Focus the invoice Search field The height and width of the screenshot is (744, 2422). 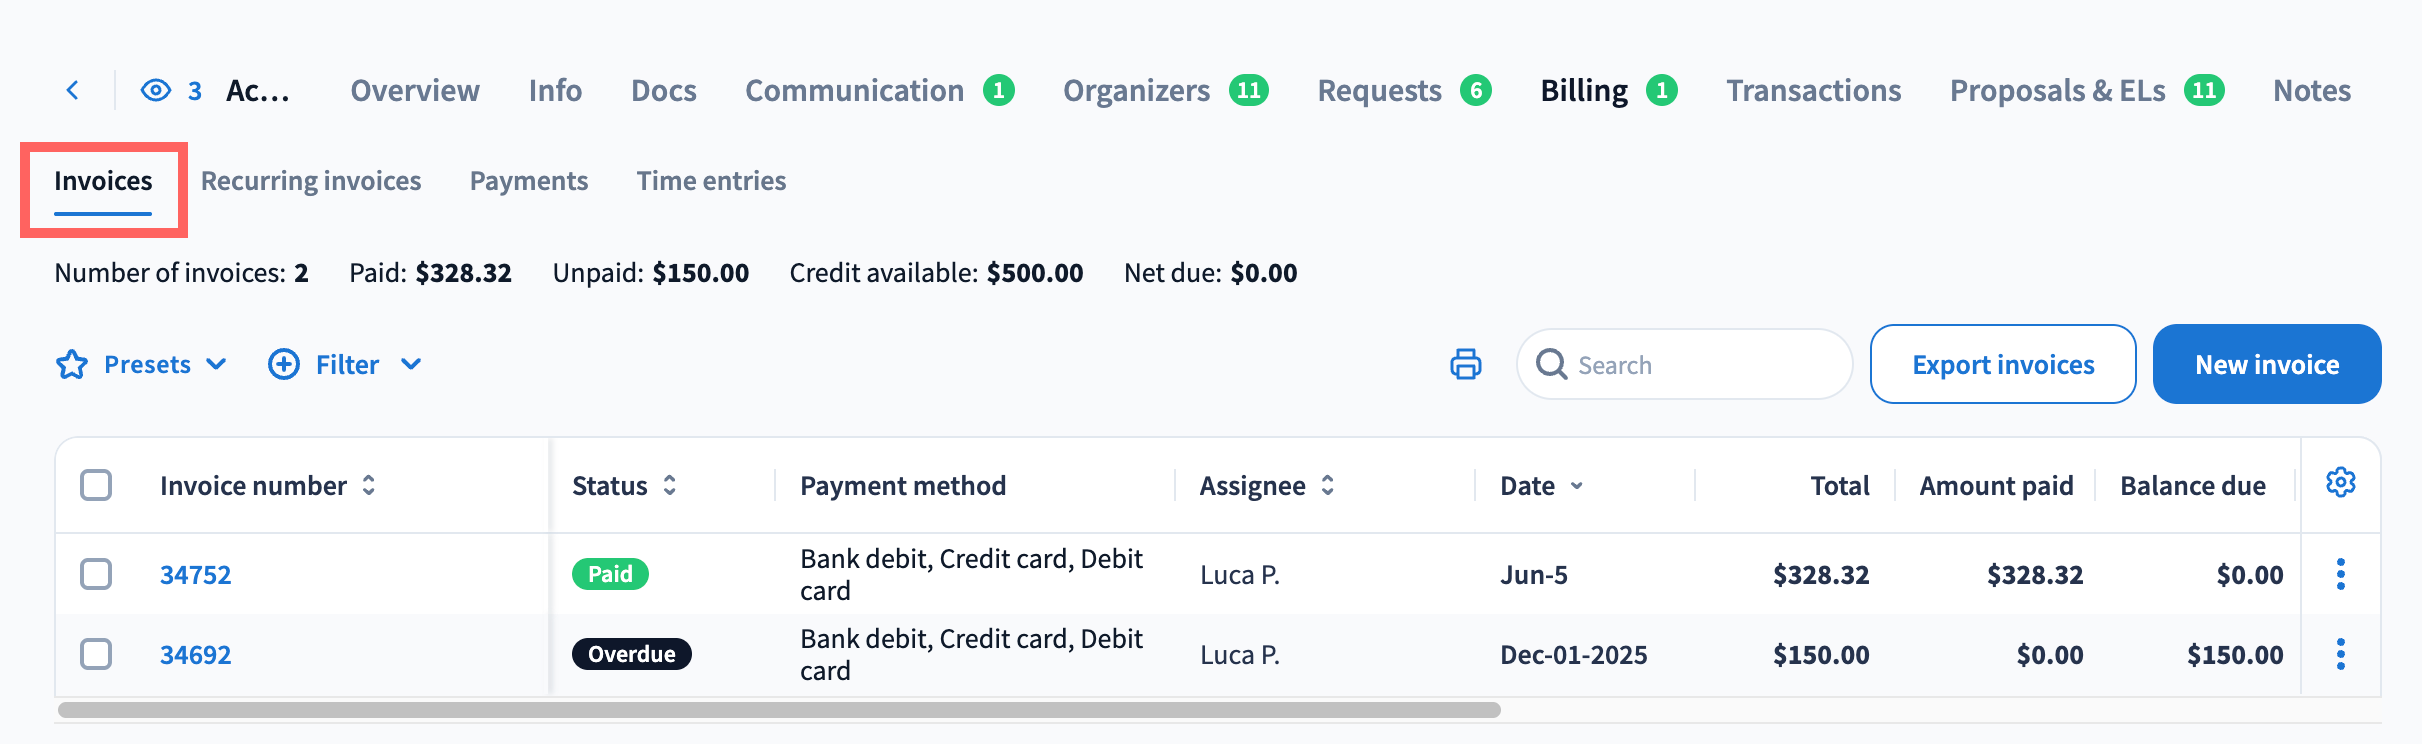coord(1685,364)
